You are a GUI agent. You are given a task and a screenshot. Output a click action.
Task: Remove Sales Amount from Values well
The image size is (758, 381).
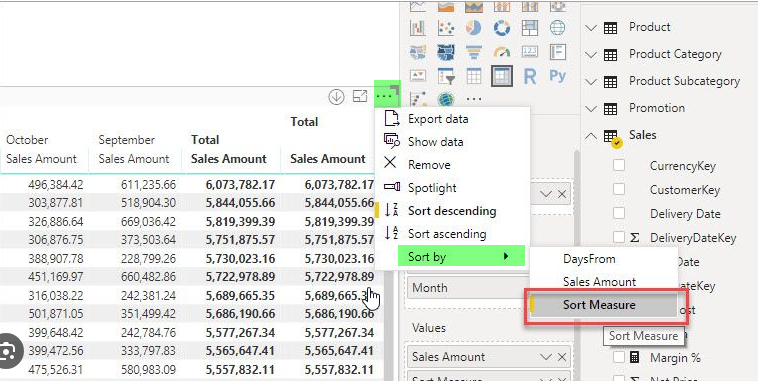point(561,357)
